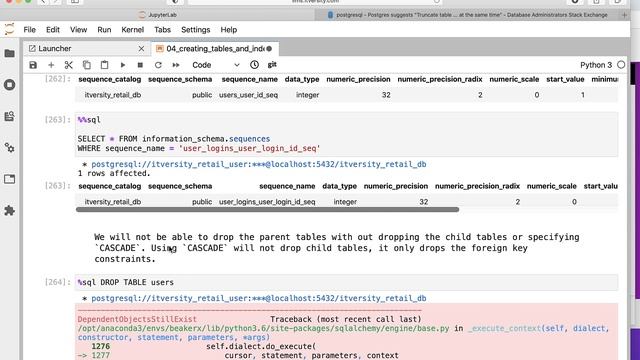Click the users_user_id_seq table cell
Image resolution: width=640 pixels, height=360 pixels.
248,95
